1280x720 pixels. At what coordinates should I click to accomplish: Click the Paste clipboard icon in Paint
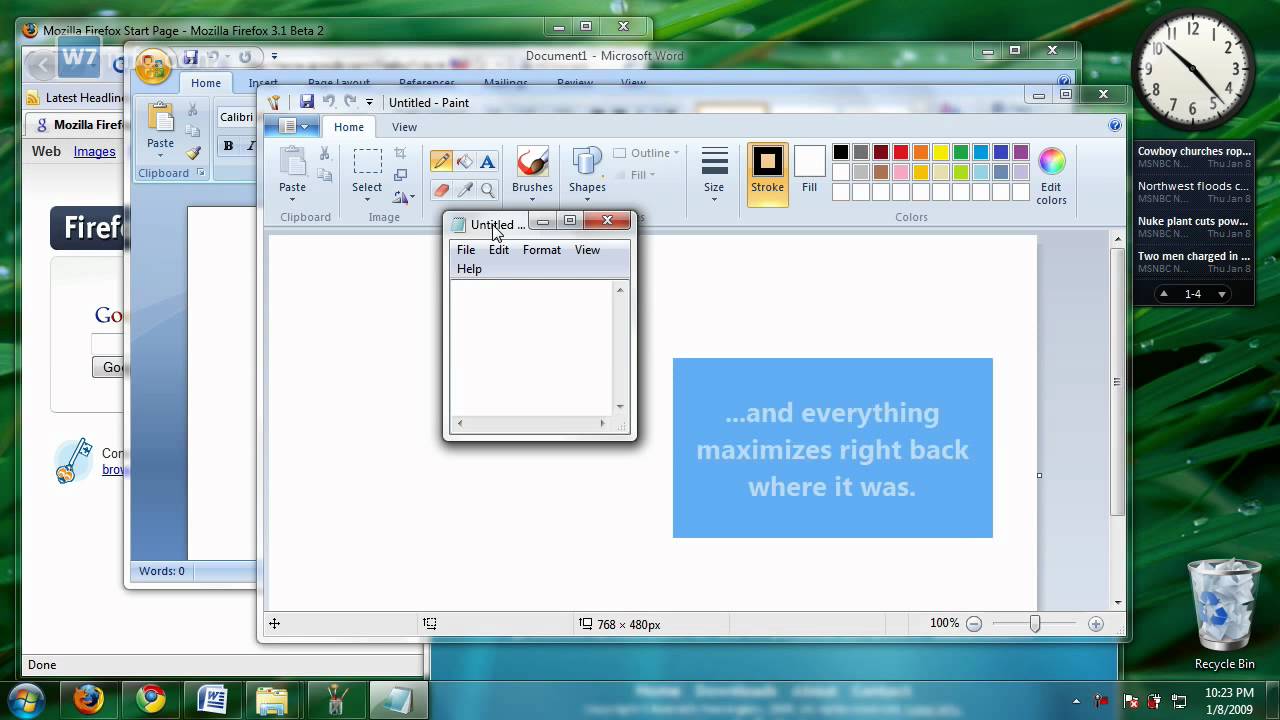pyautogui.click(x=292, y=162)
